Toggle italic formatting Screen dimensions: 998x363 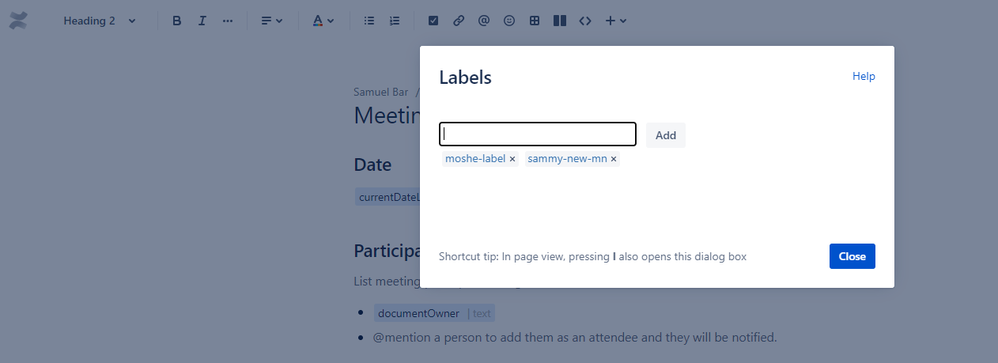pyautogui.click(x=202, y=20)
